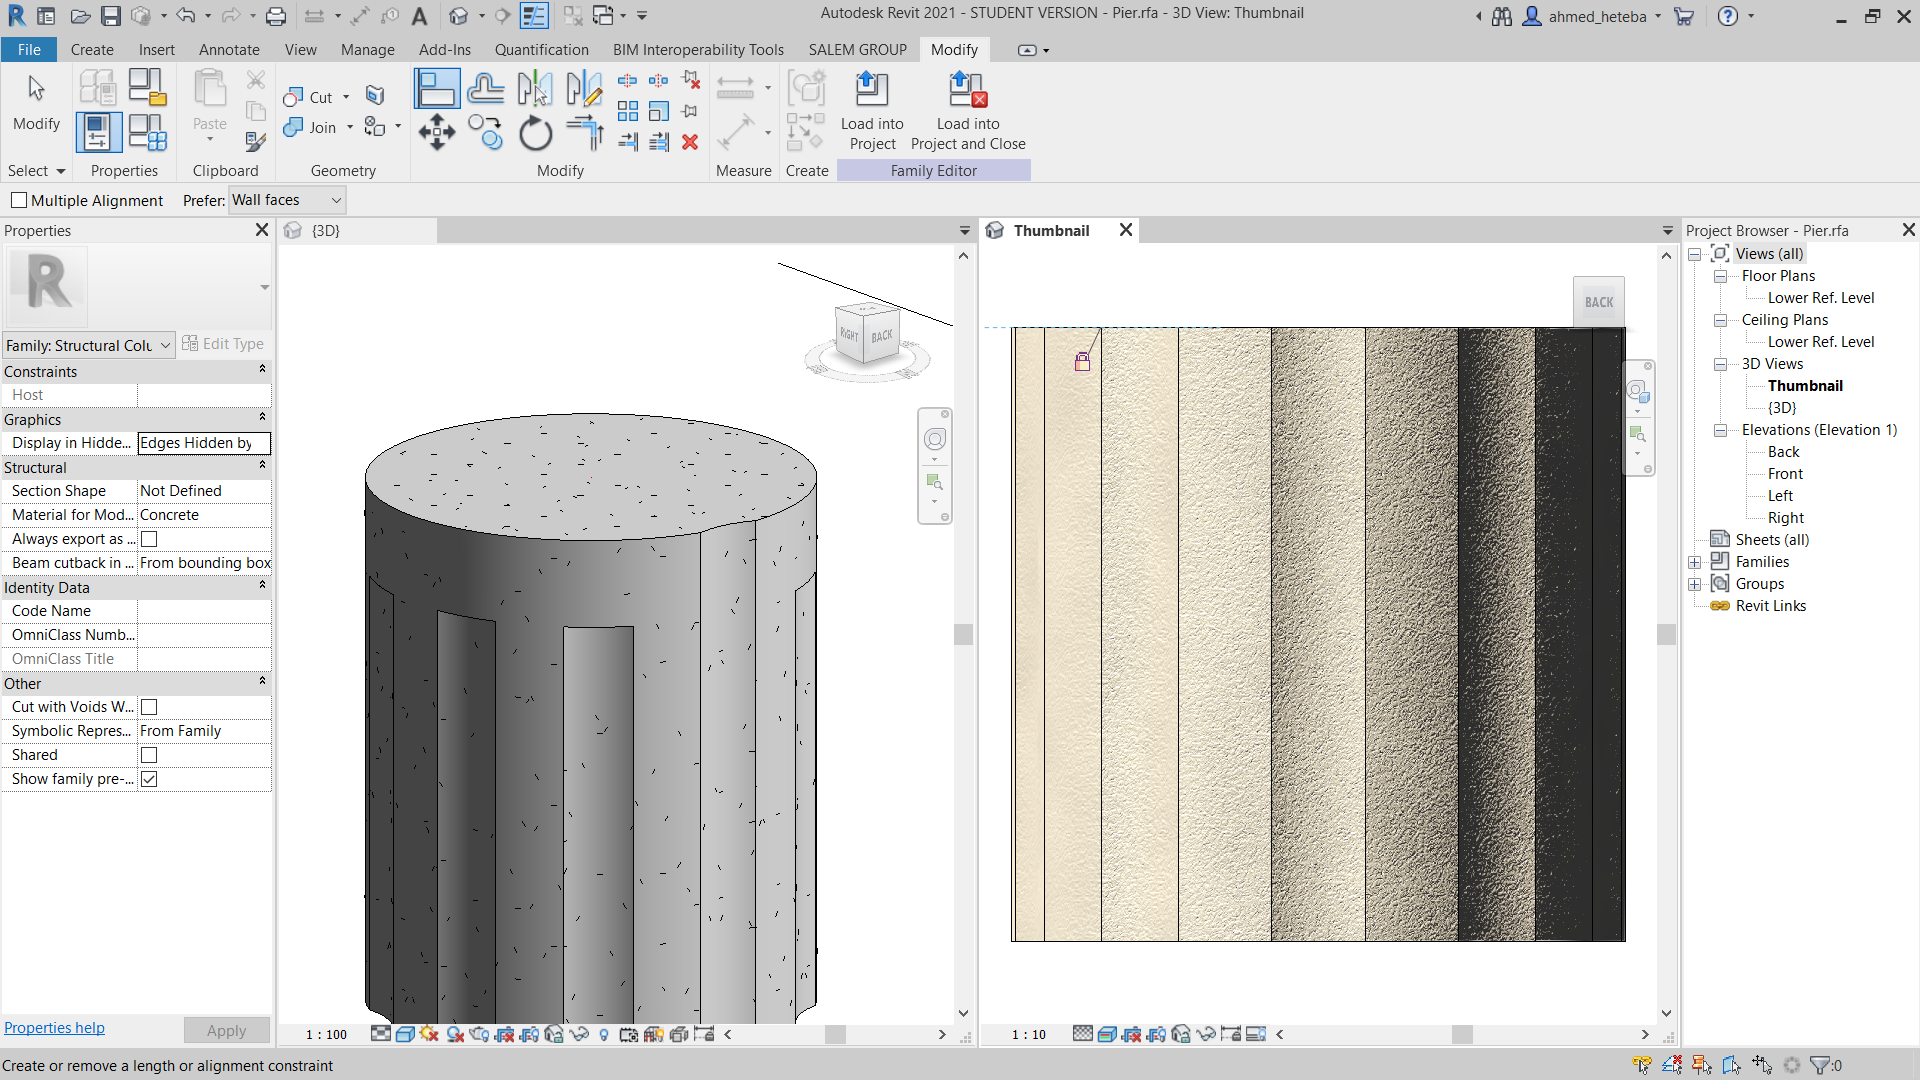Image resolution: width=1920 pixels, height=1080 pixels.
Task: Collapse the Floor Plans tree node
Action: pos(1721,276)
